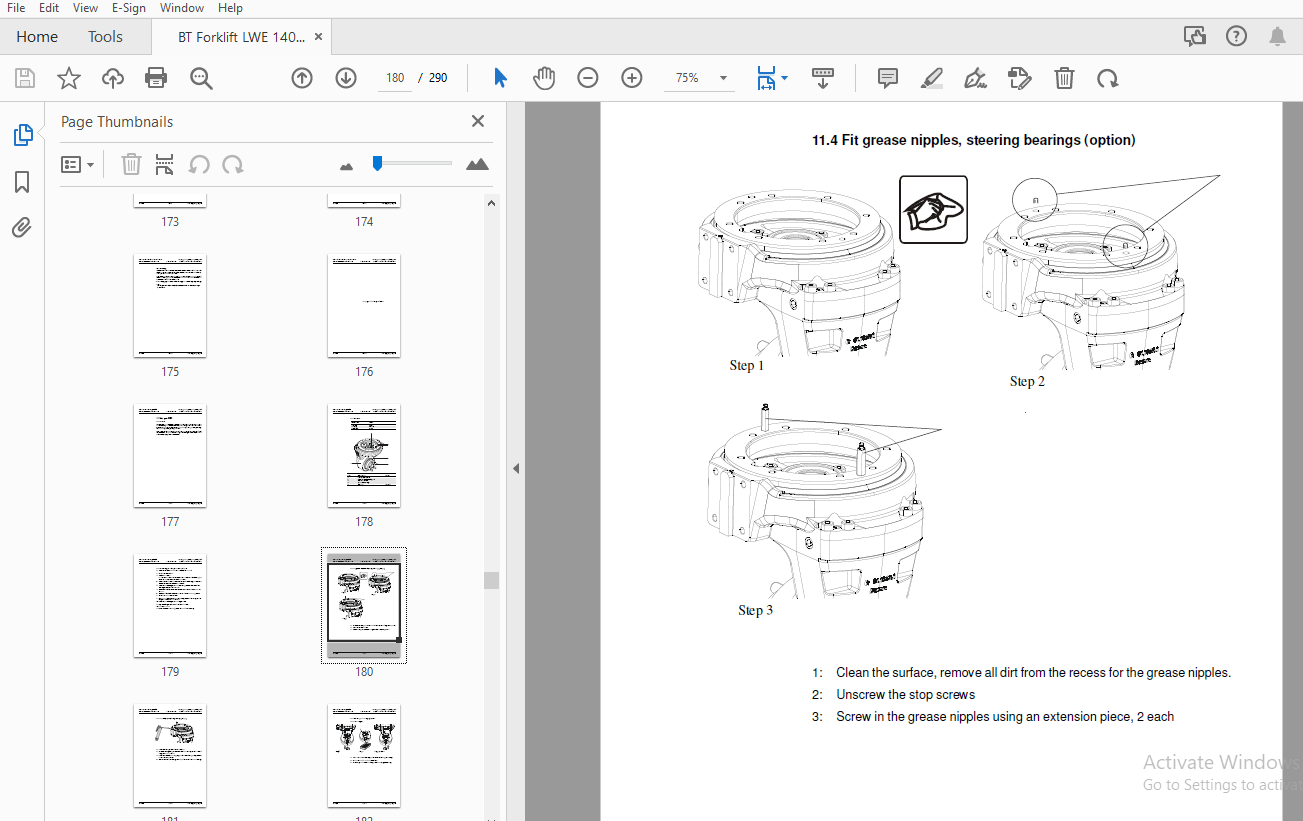Select page 179 thumbnail

[170, 606]
